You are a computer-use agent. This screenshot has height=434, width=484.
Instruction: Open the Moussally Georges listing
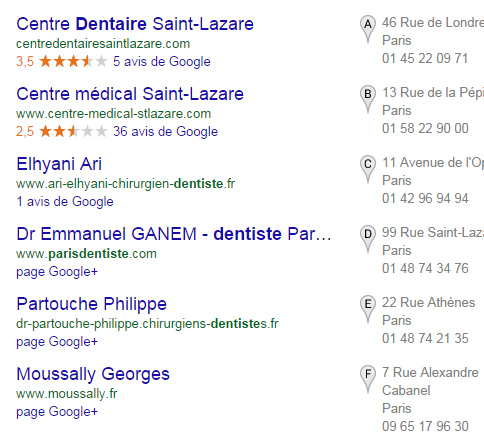point(93,374)
